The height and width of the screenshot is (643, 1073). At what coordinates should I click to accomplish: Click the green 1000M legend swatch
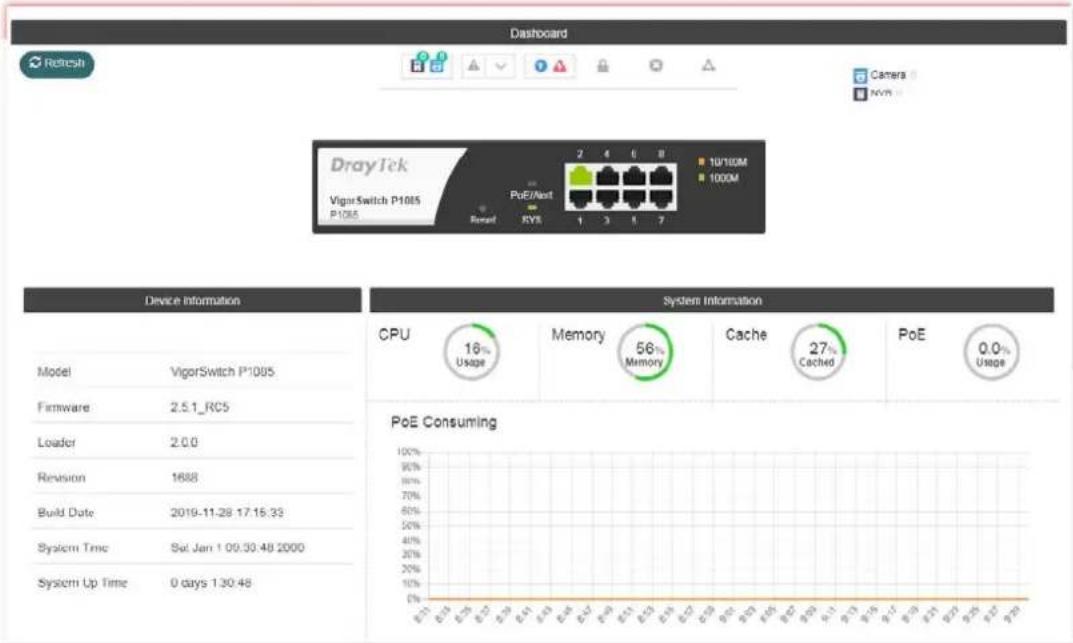(x=701, y=178)
